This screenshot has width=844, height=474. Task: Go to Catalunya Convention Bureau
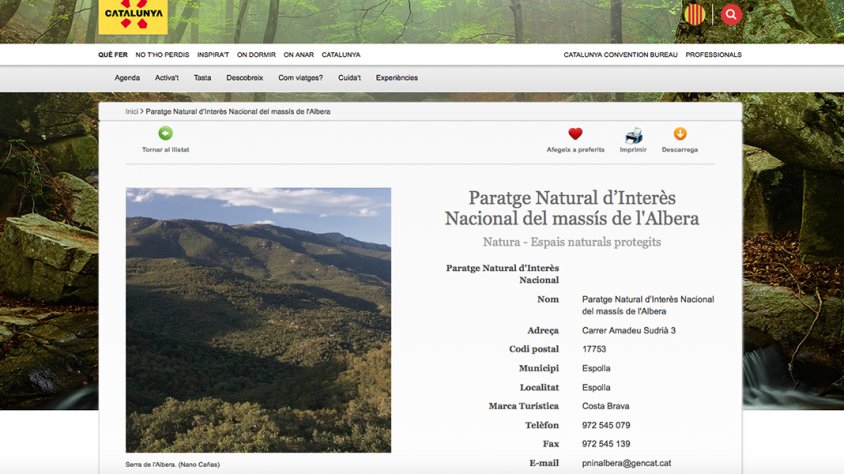click(x=620, y=55)
